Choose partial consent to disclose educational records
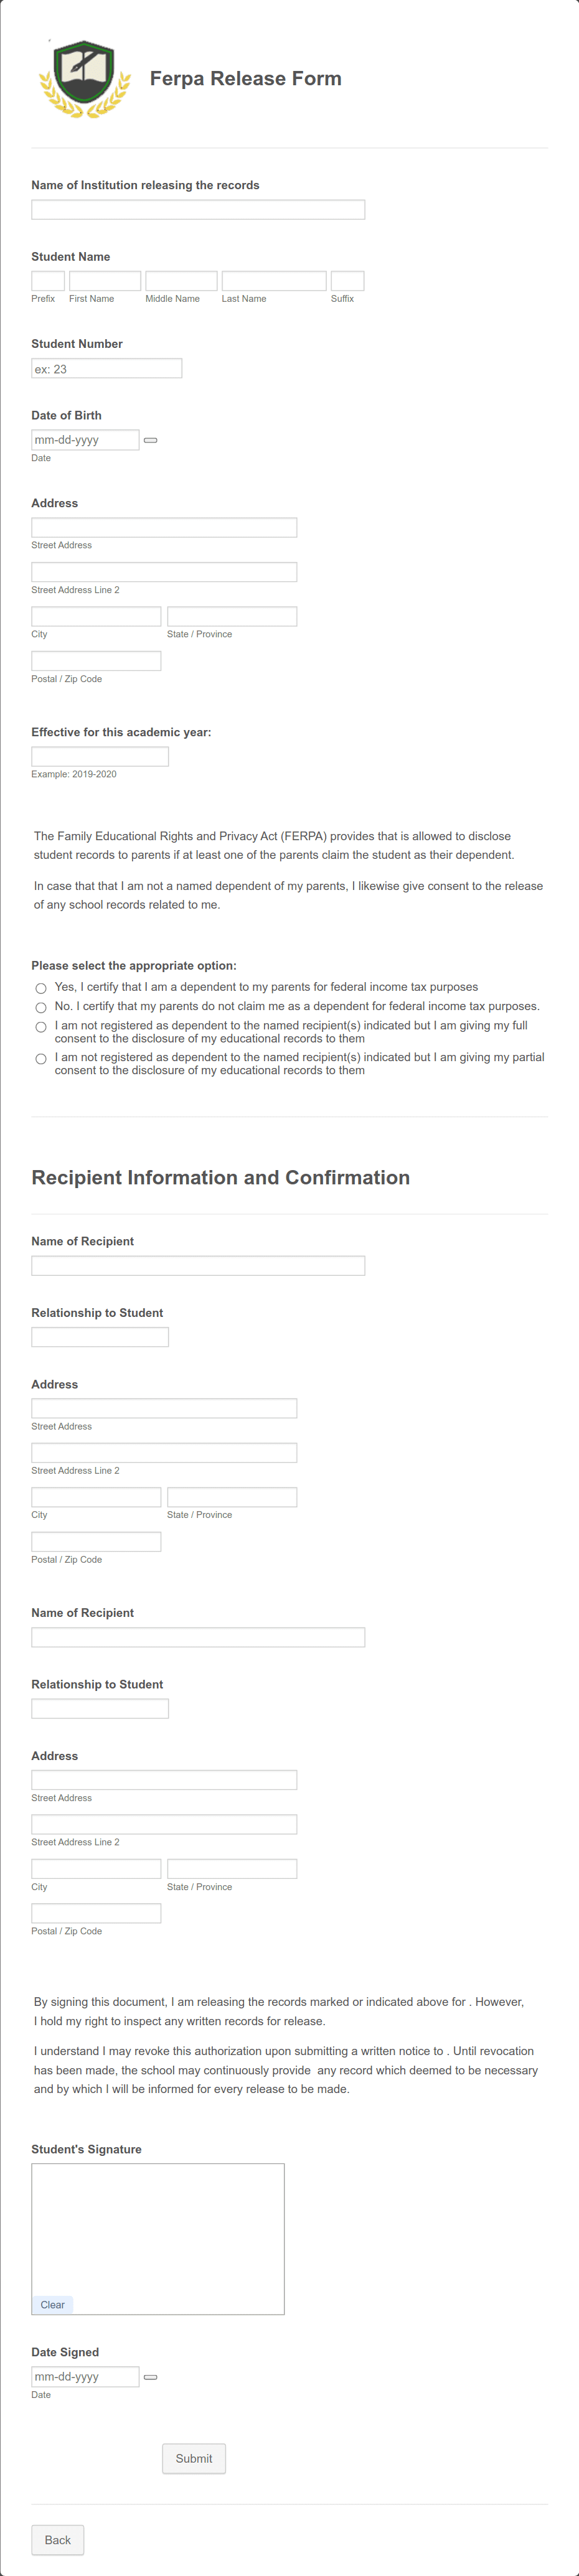The image size is (579, 2576). coord(40,1059)
